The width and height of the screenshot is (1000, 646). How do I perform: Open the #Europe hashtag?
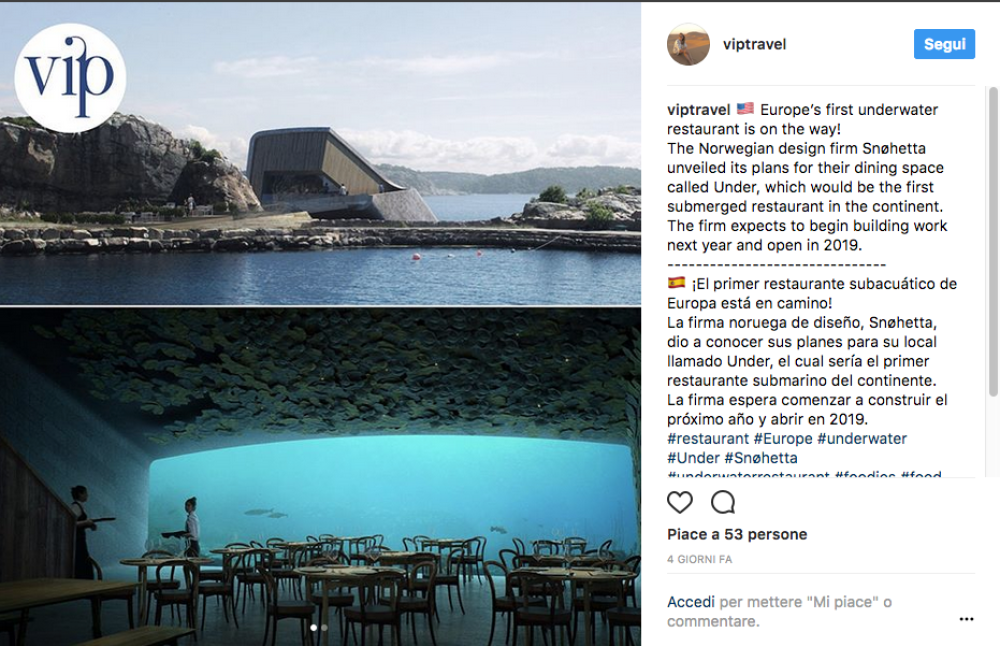pos(783,439)
